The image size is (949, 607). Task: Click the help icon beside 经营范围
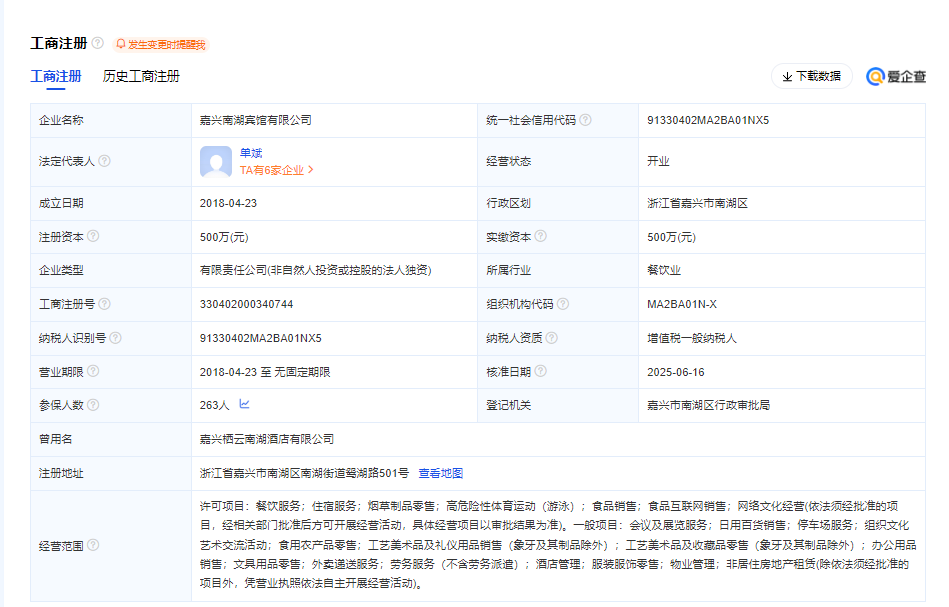click(93, 545)
